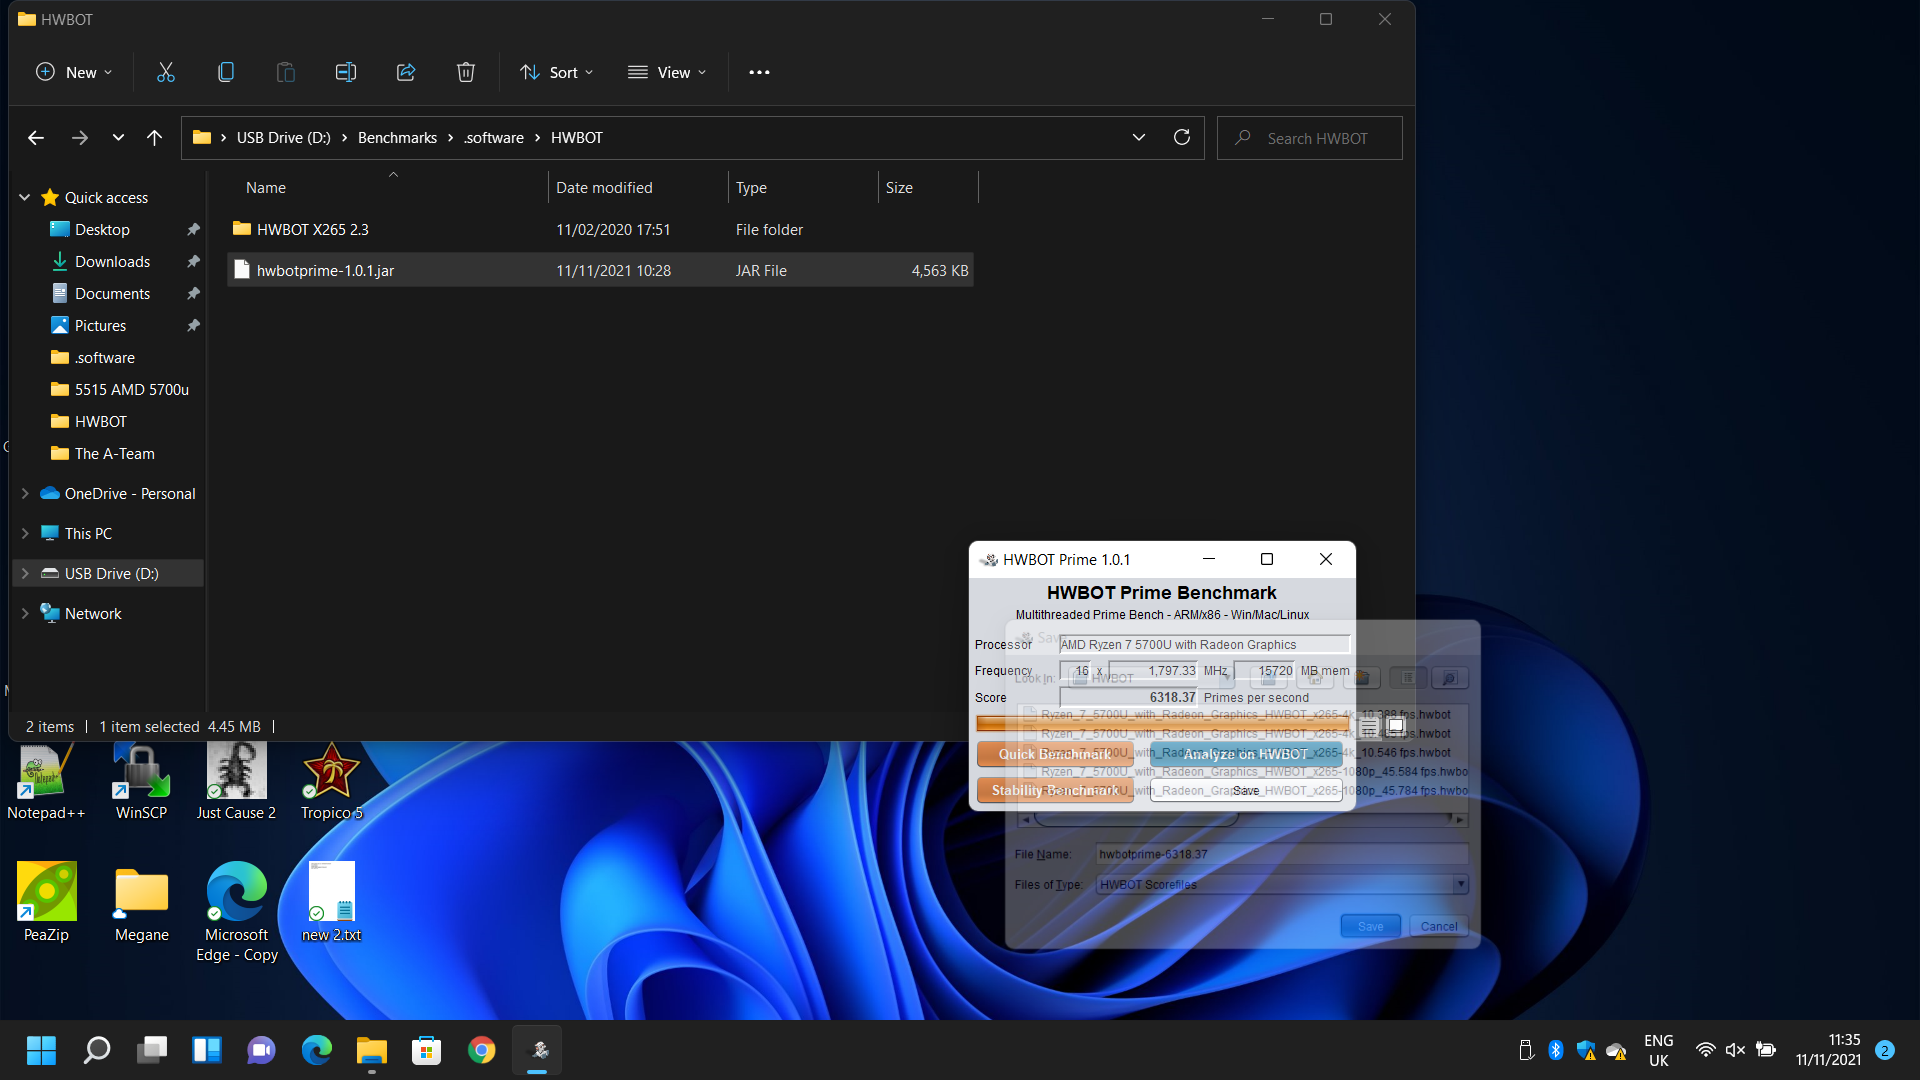The width and height of the screenshot is (1920, 1080).
Task: Click the Stability Benchmark button
Action: coord(1055,790)
